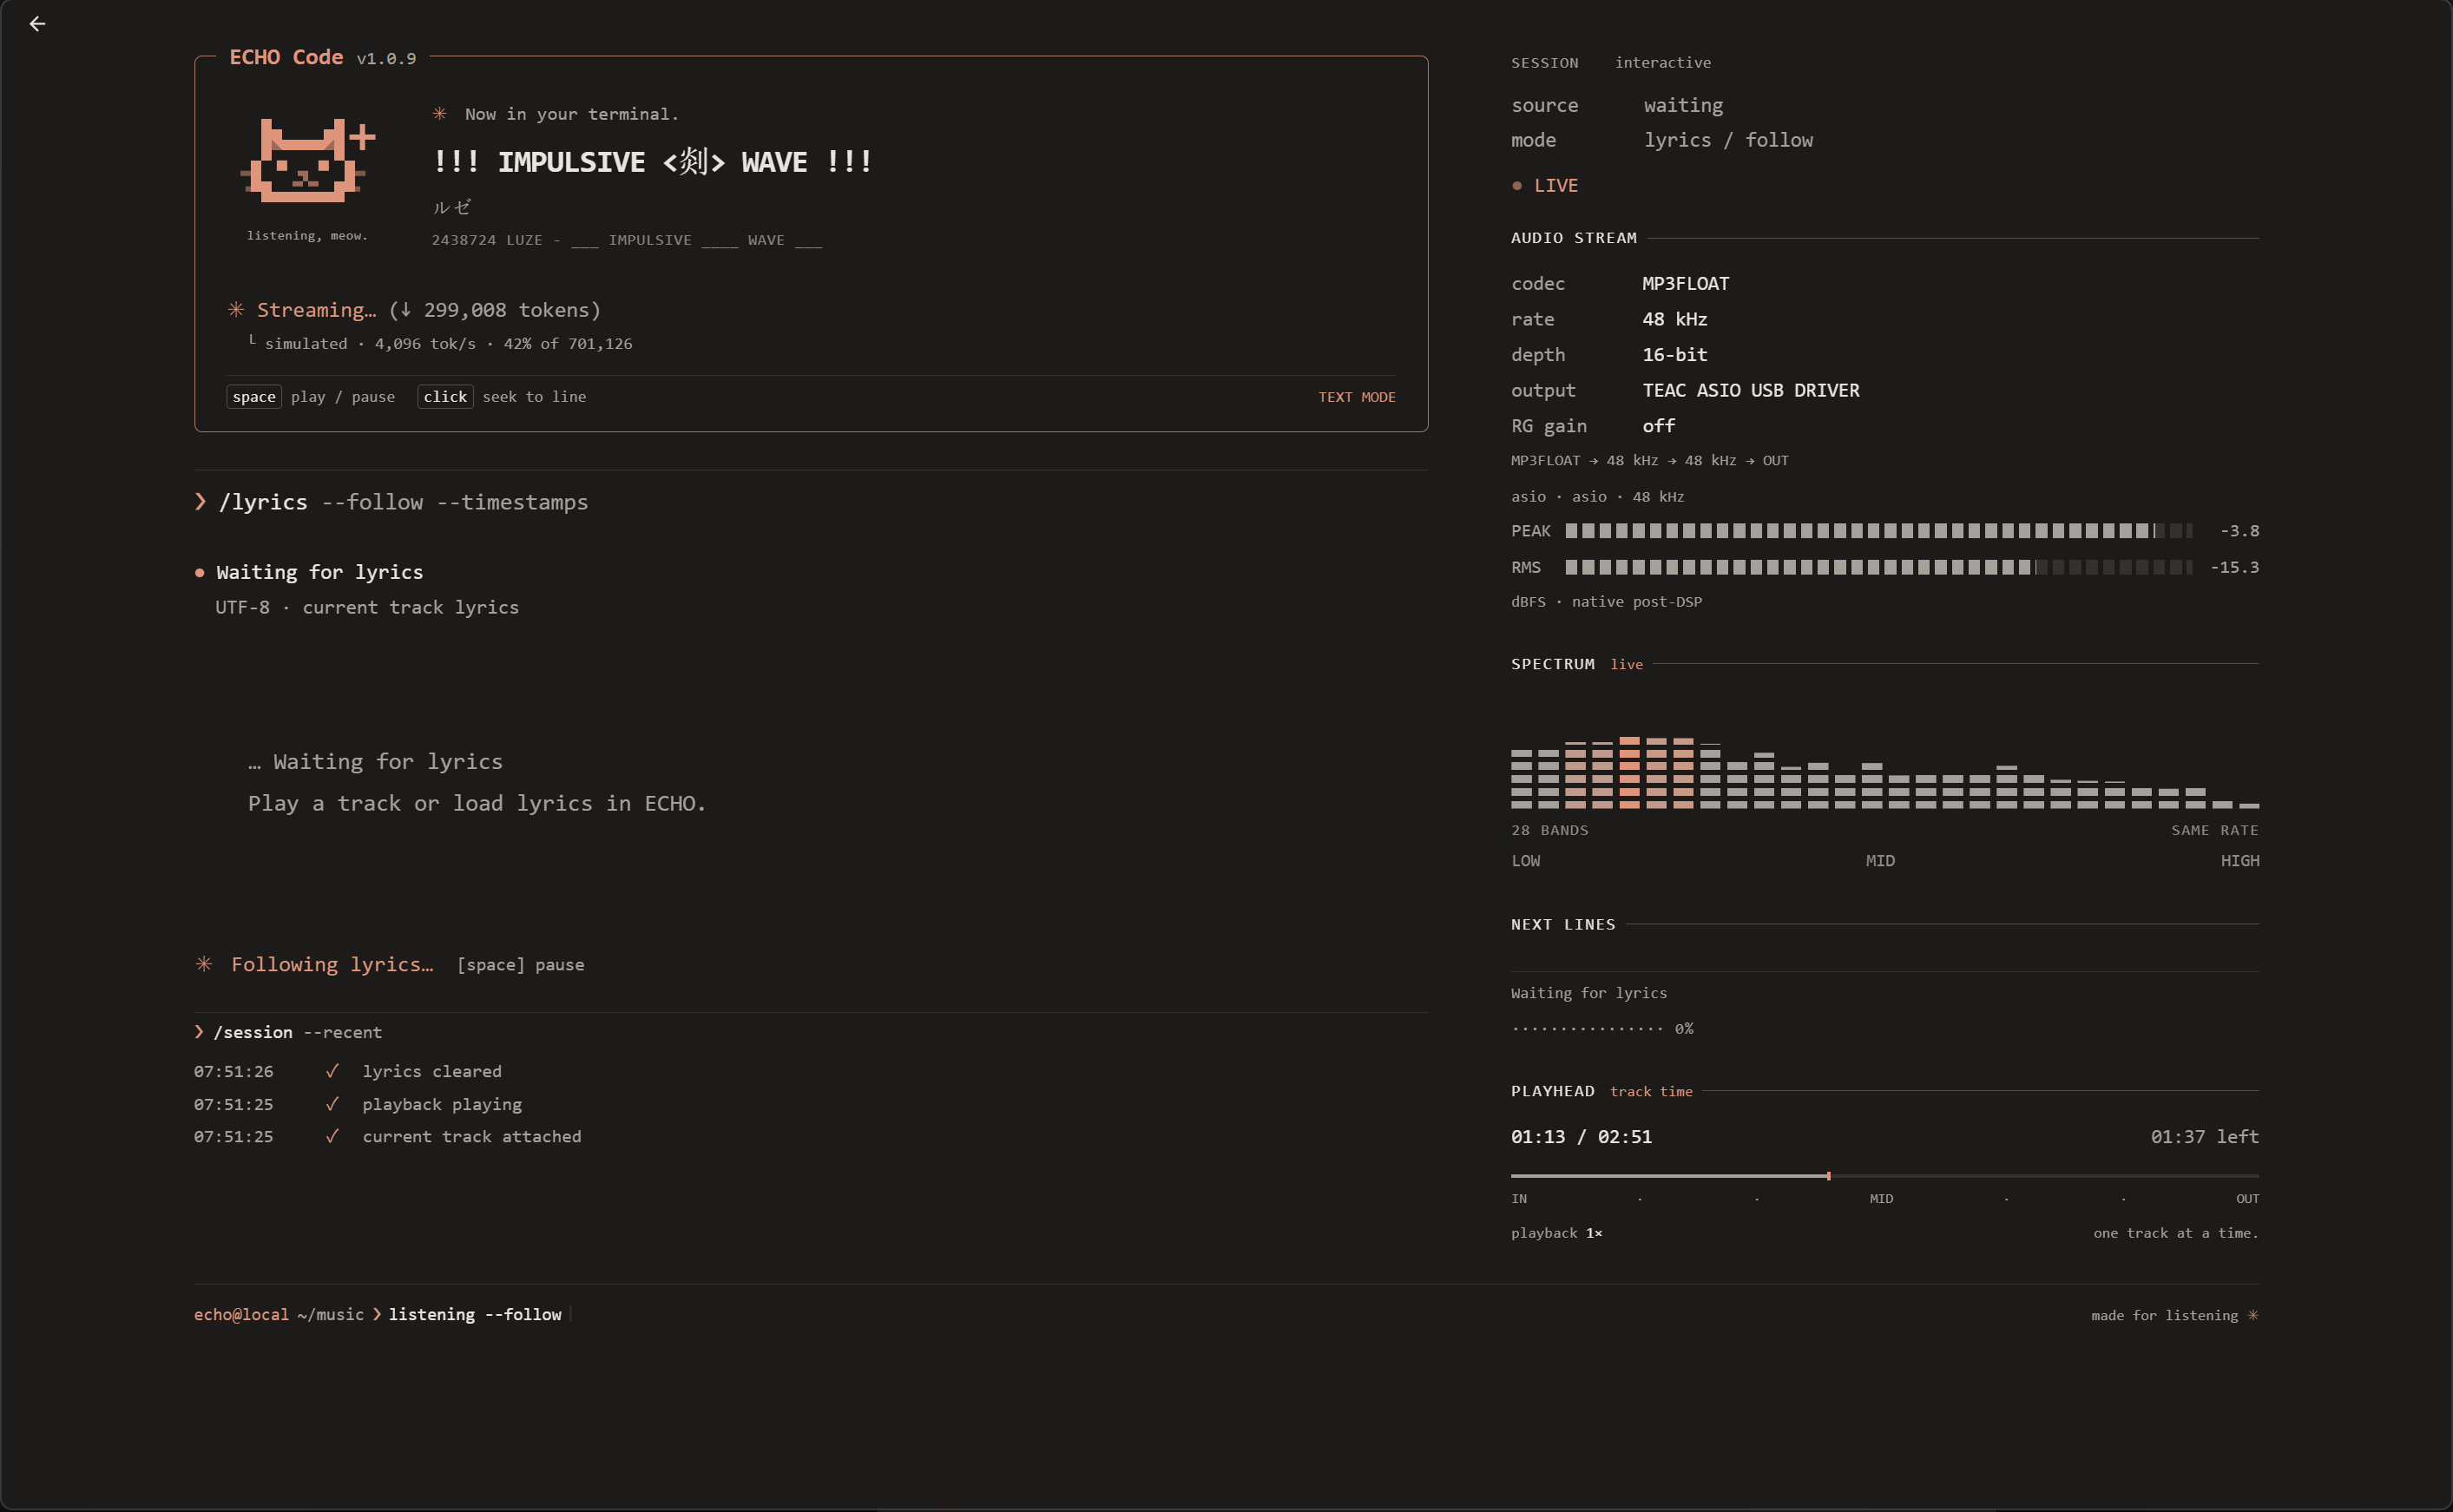Viewport: 2453px width, 1512px height.
Task: Click the peak value '-3.8'
Action: pyautogui.click(x=2239, y=531)
